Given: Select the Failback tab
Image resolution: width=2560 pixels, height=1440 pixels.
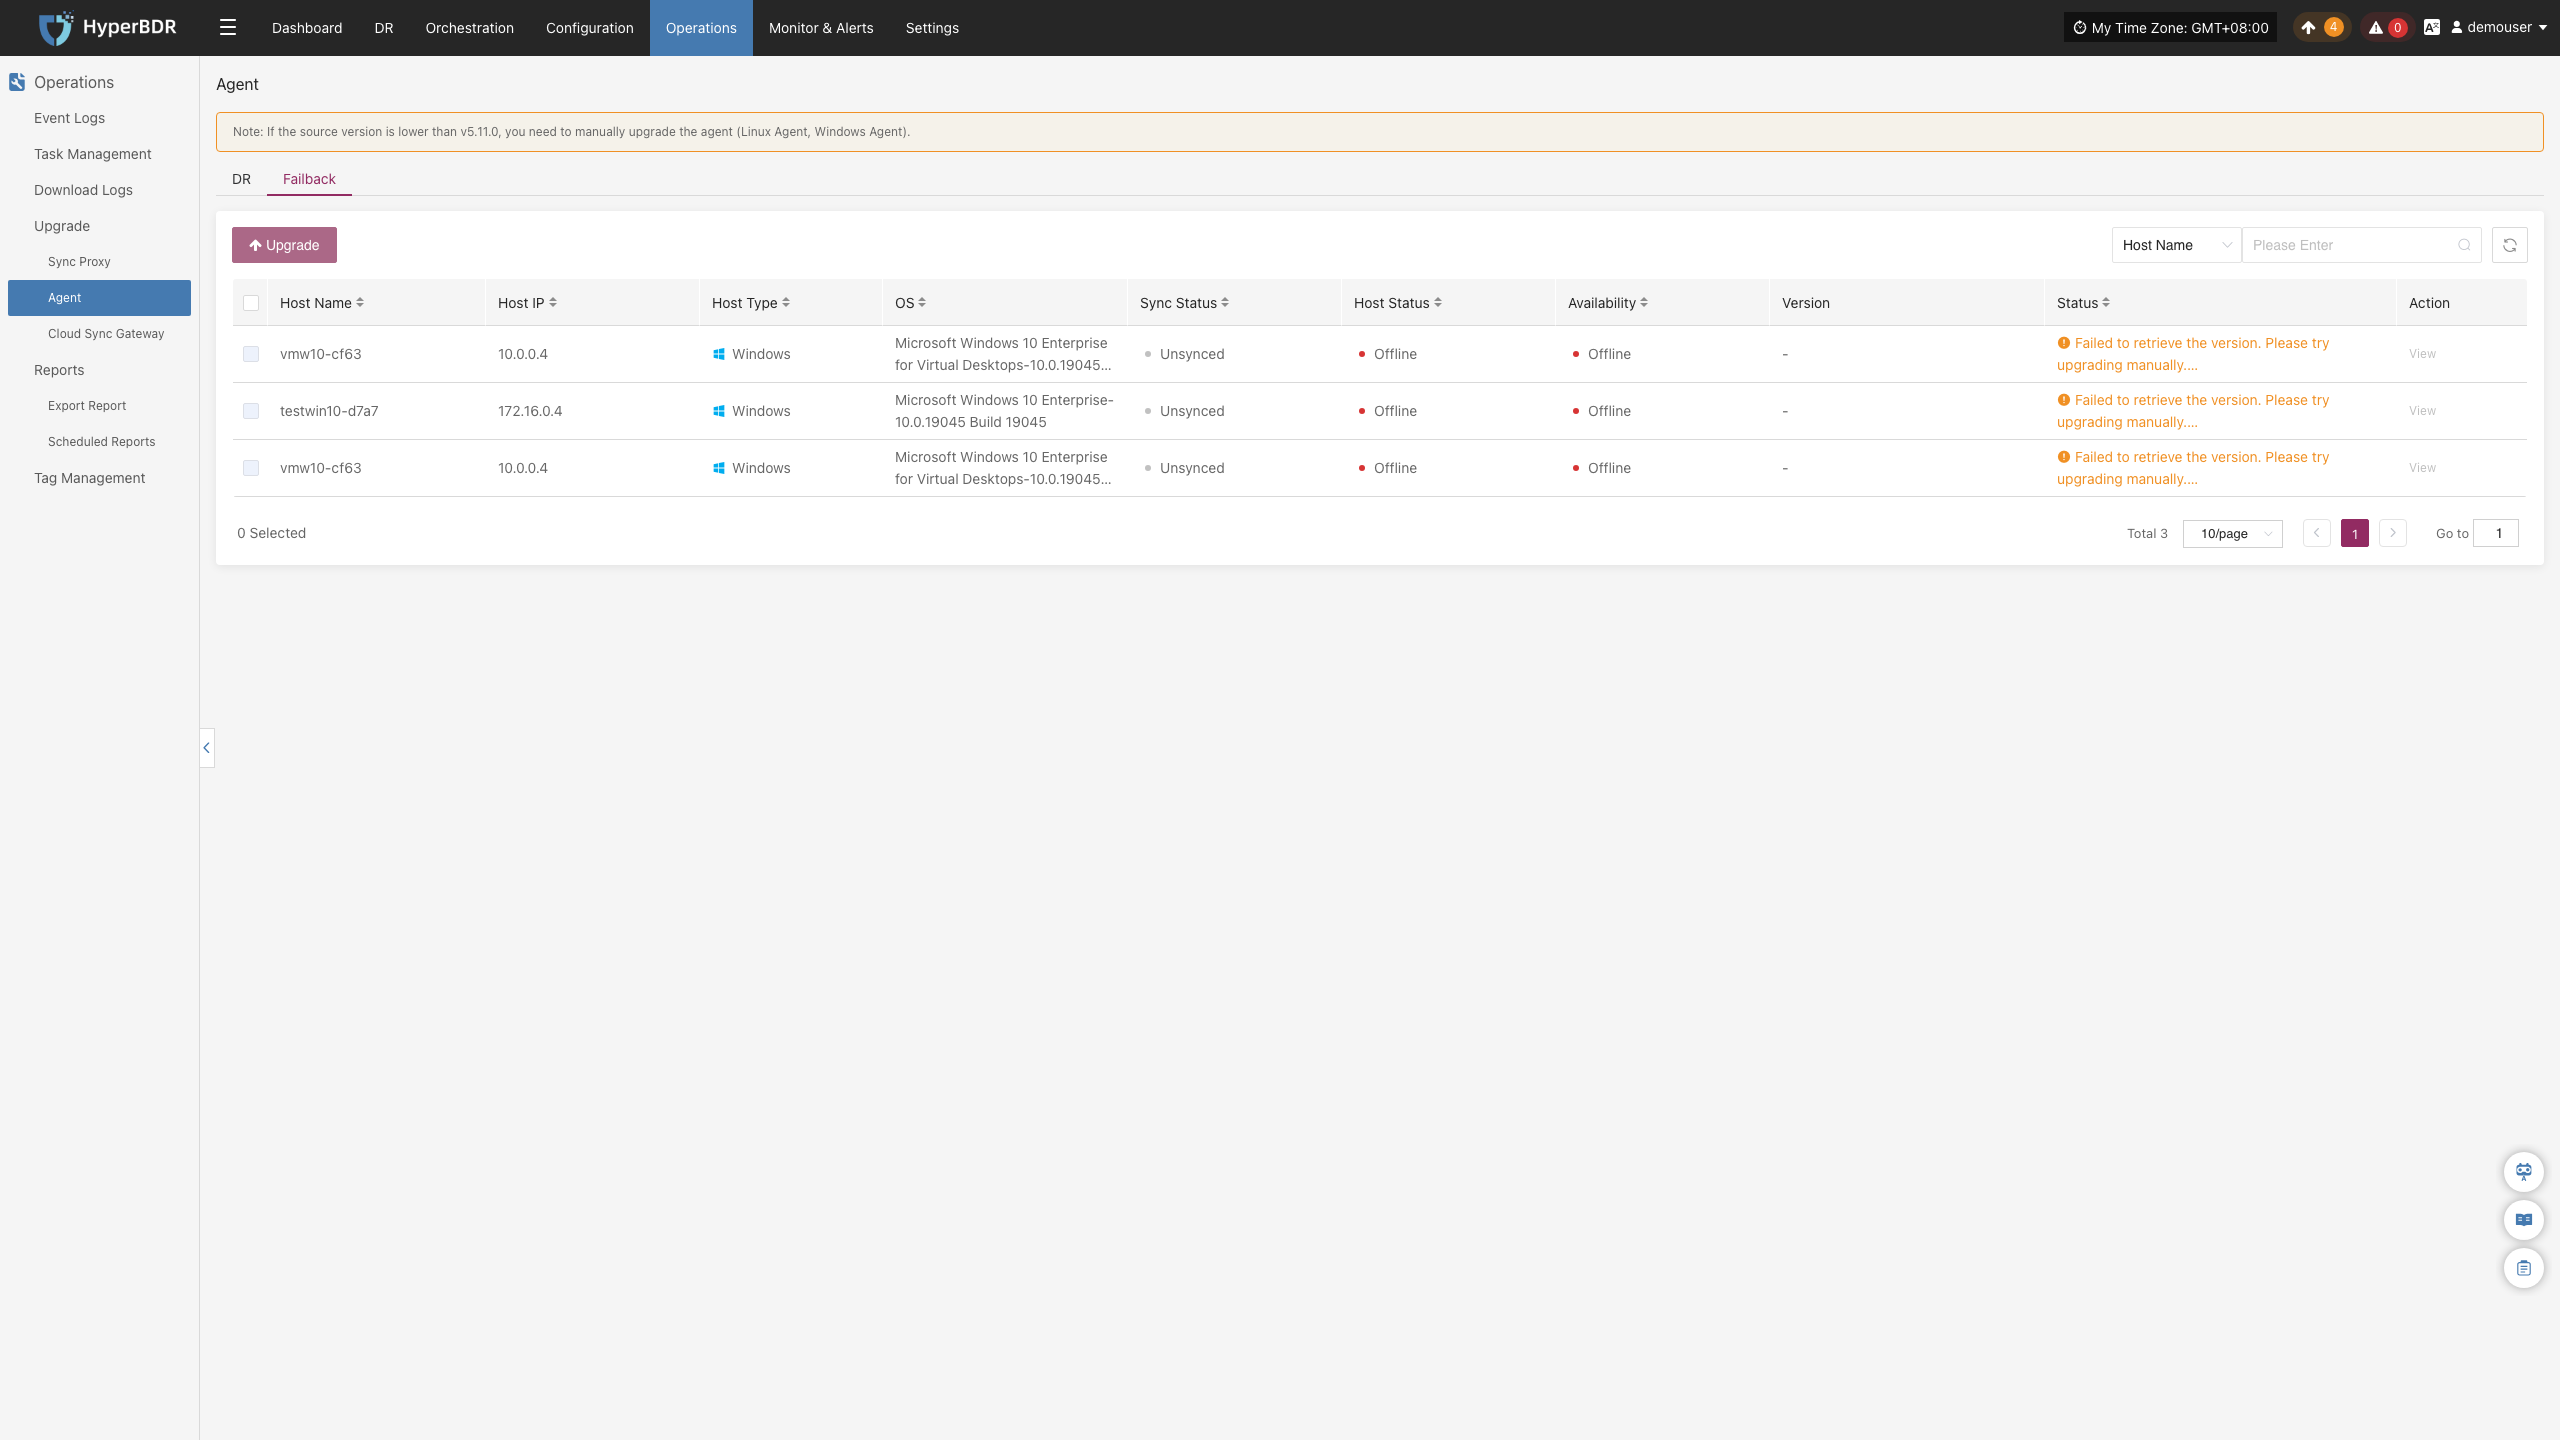Looking at the screenshot, I should 309,179.
